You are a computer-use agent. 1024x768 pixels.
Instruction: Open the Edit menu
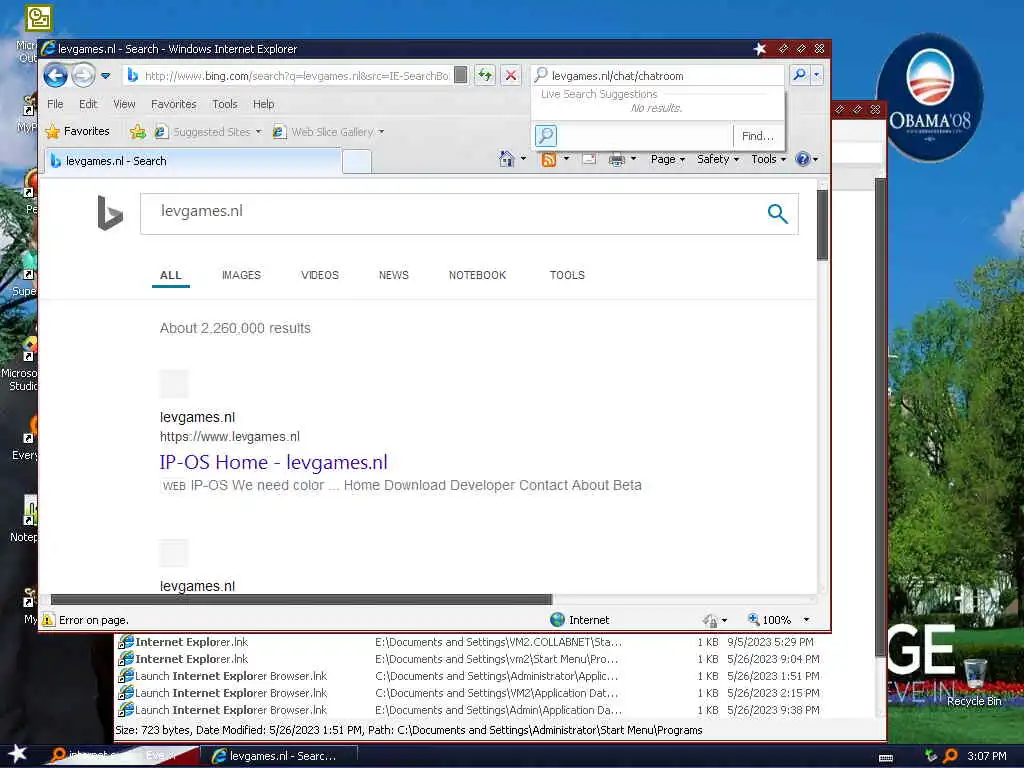click(88, 104)
